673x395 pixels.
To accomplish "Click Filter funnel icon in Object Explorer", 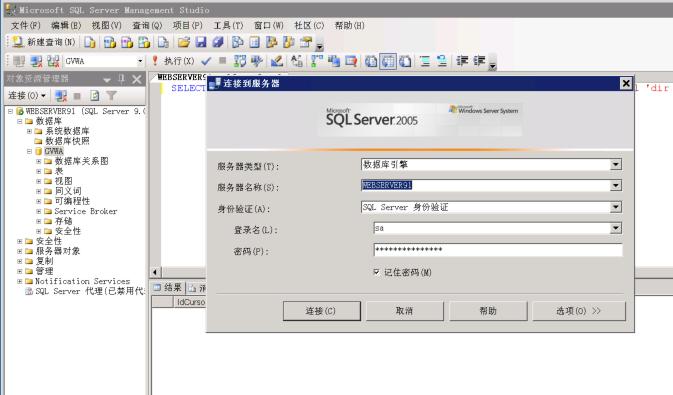I will coord(112,95).
